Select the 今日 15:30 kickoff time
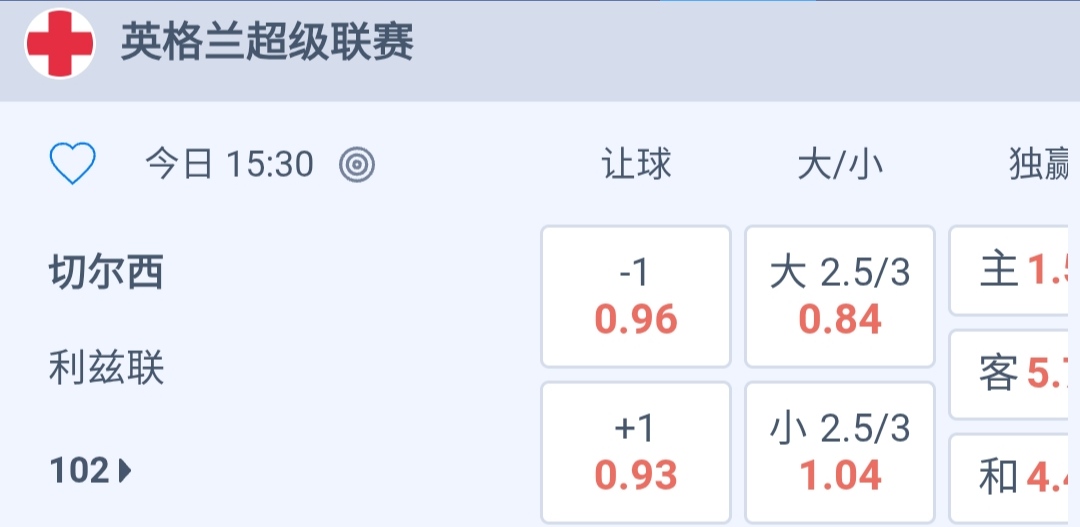Viewport: 1080px width, 527px height. (x=229, y=164)
